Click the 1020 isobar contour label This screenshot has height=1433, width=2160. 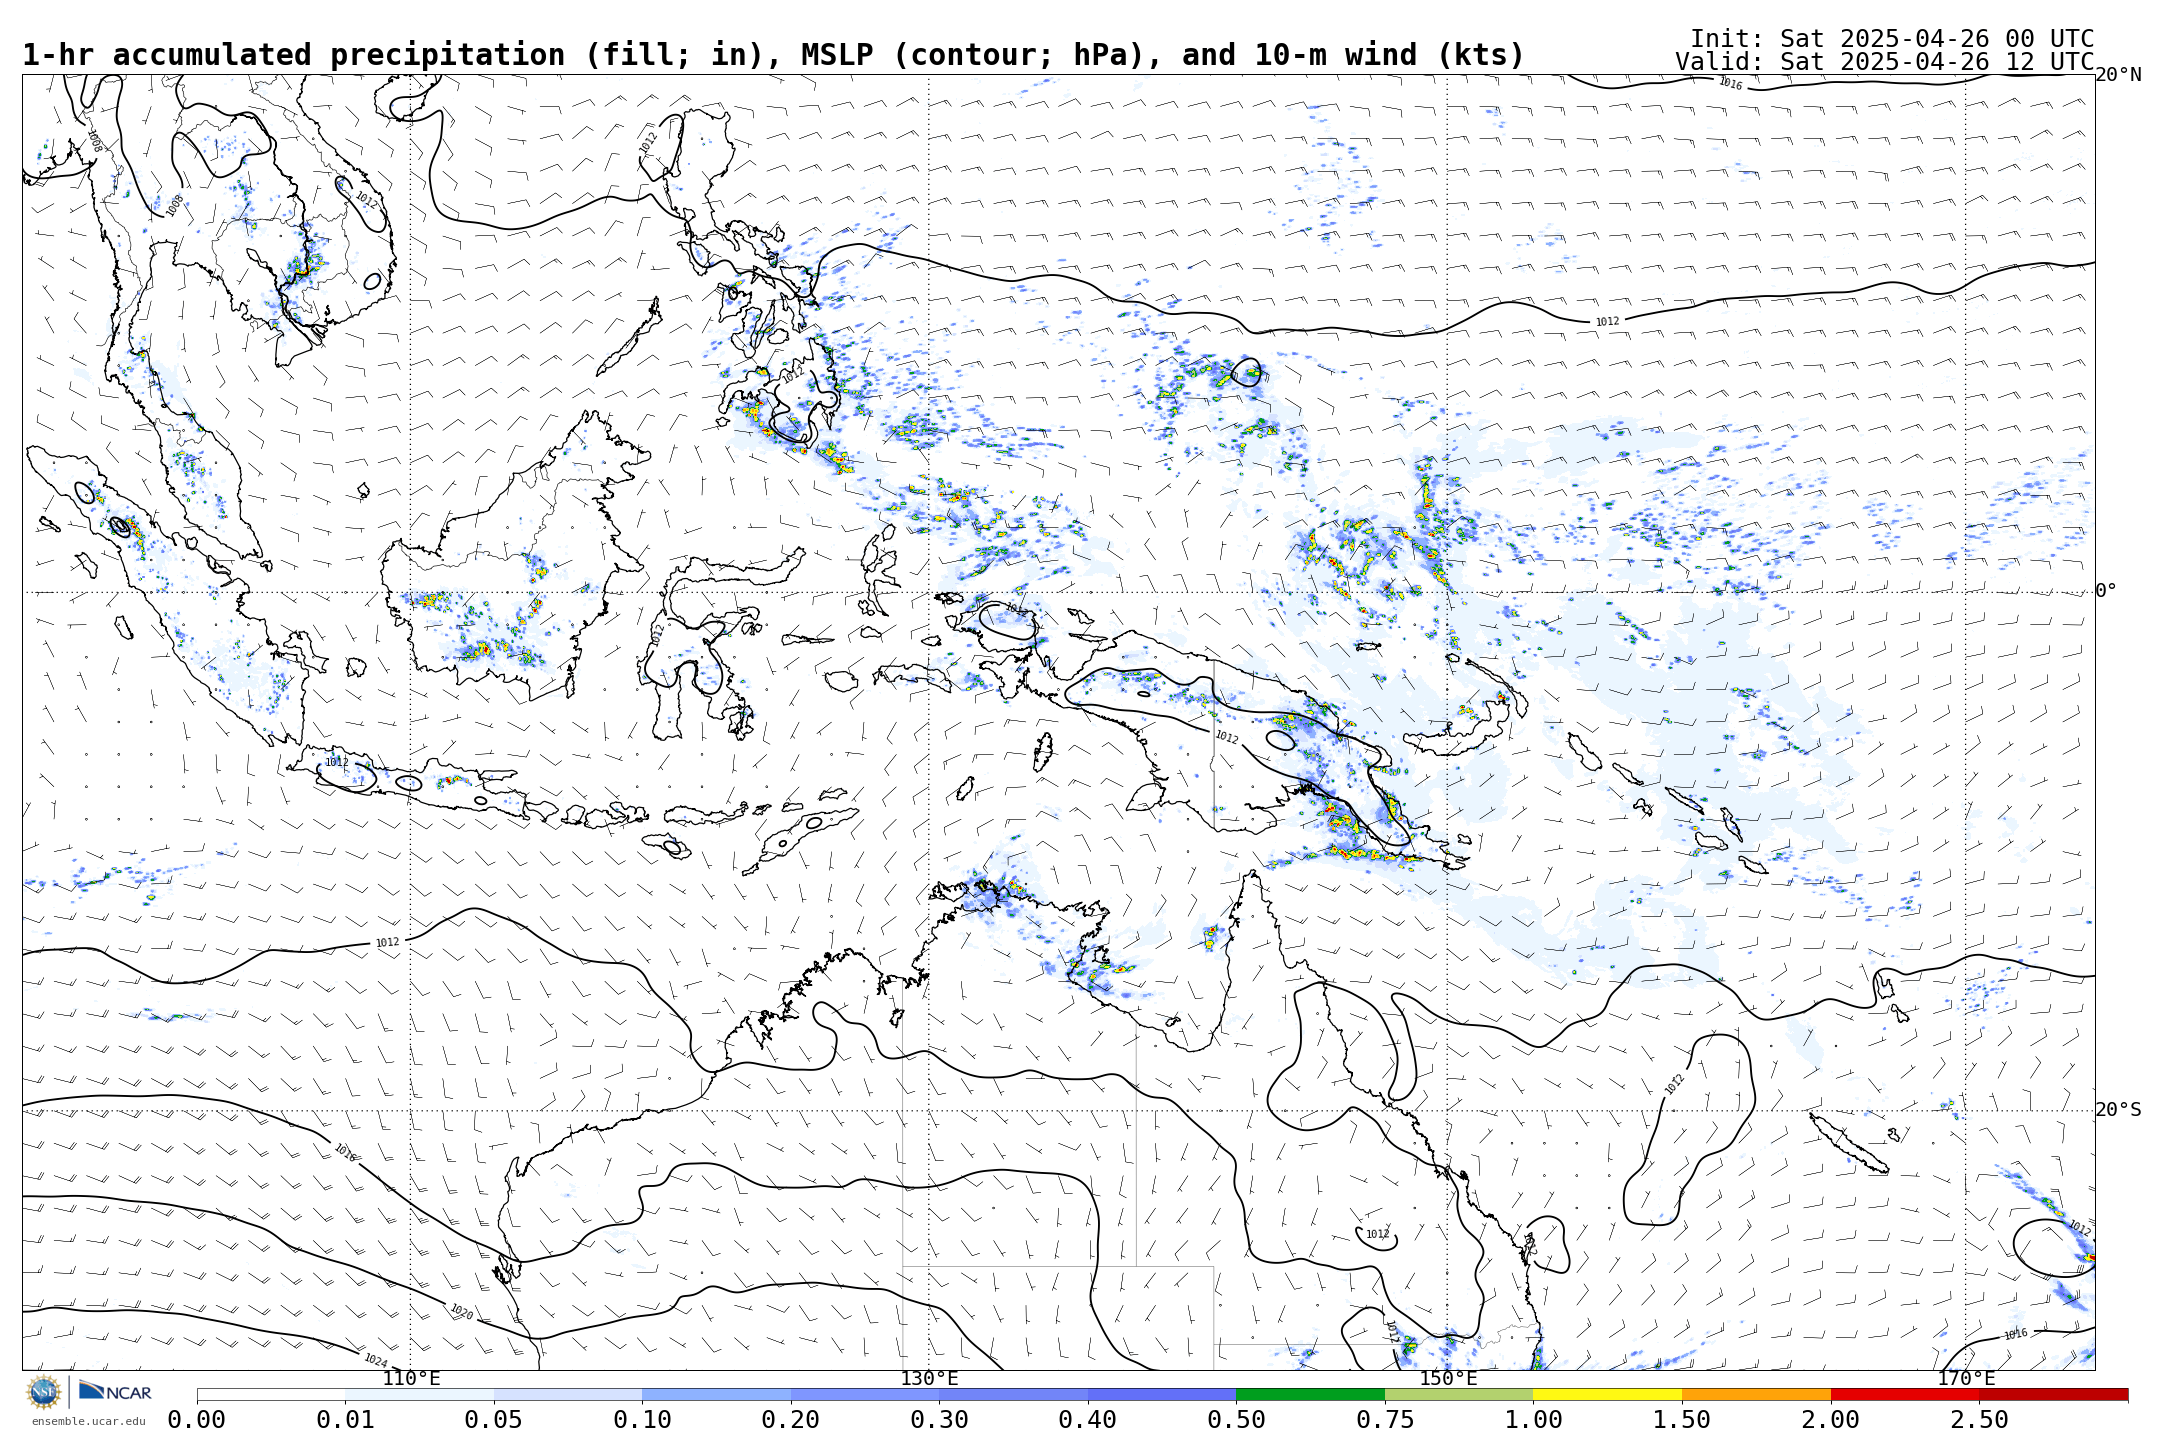(461, 1311)
